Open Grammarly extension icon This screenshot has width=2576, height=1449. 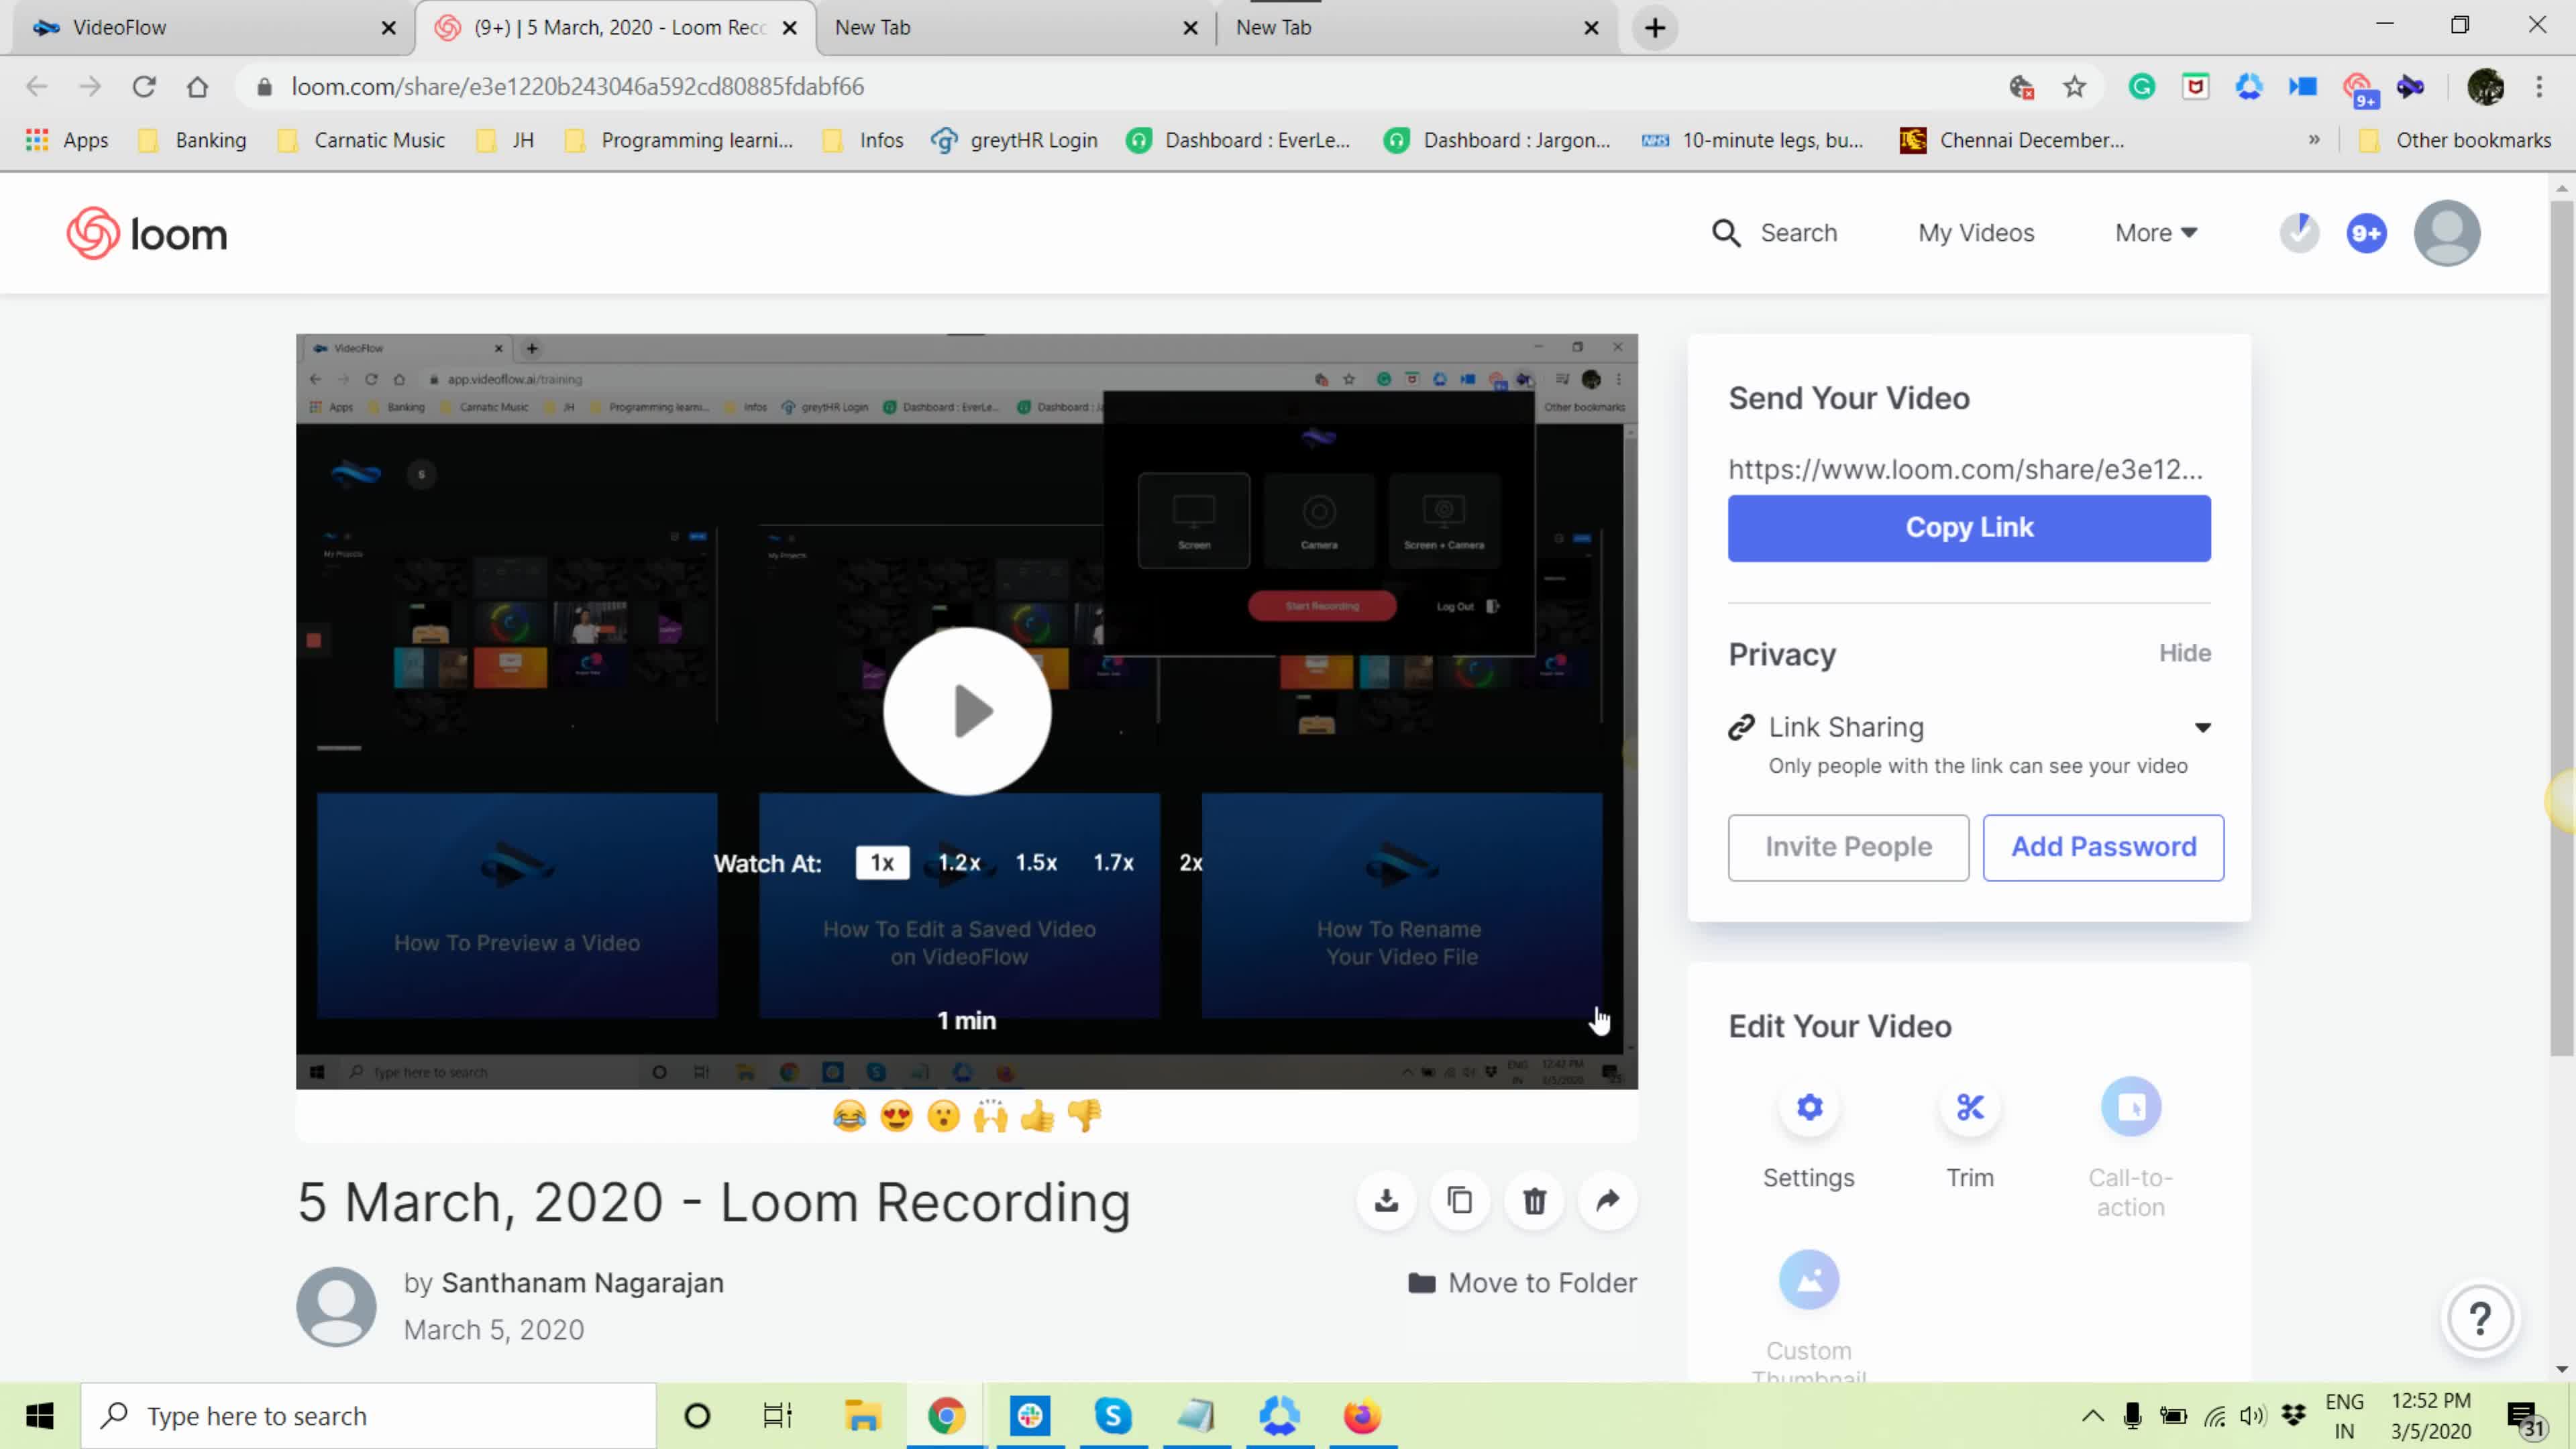point(2142,87)
